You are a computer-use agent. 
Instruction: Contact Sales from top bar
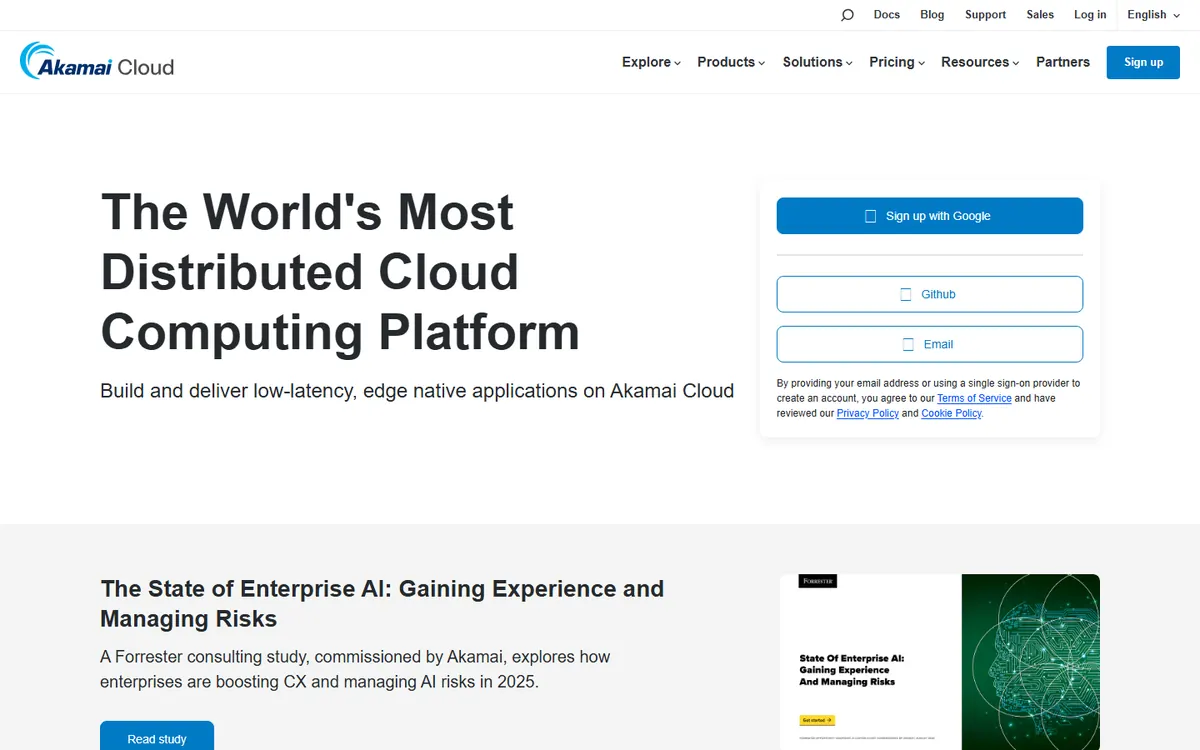coord(1040,15)
